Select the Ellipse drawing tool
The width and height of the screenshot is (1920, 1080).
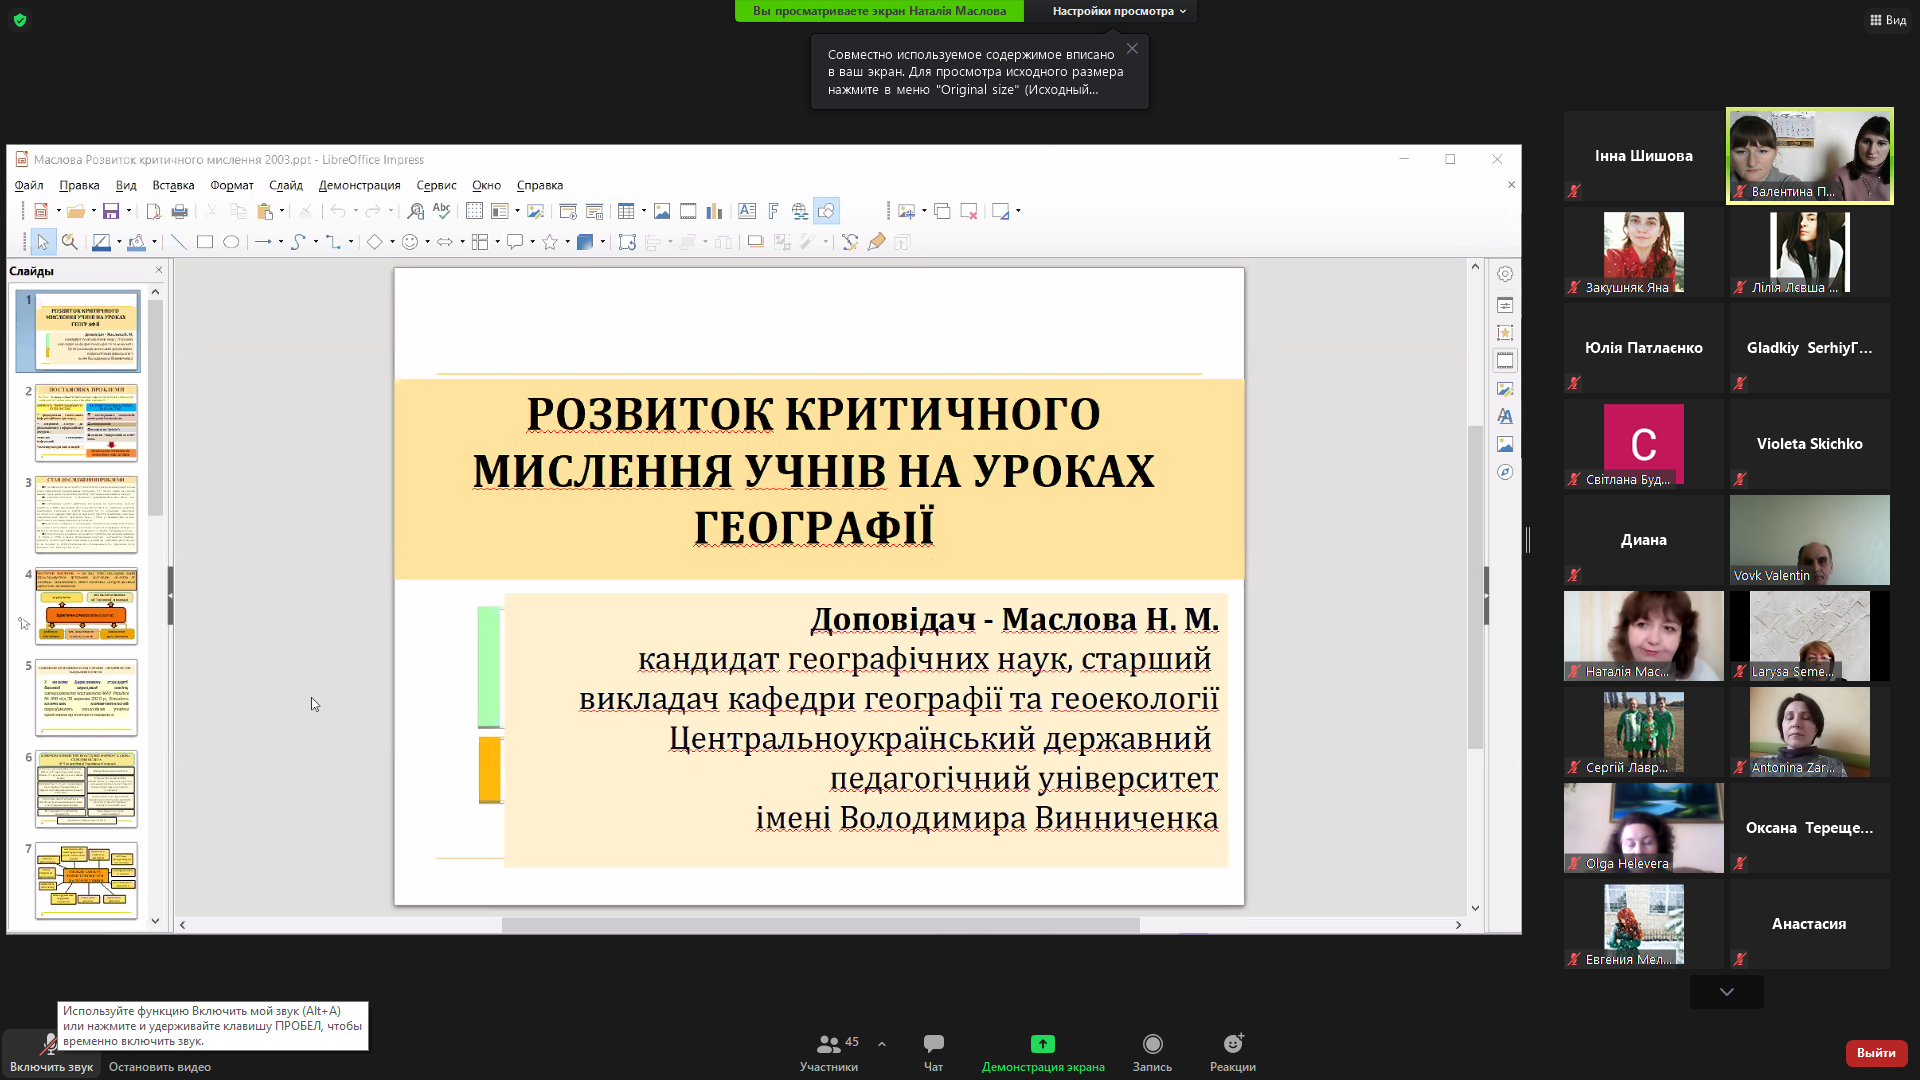231,242
